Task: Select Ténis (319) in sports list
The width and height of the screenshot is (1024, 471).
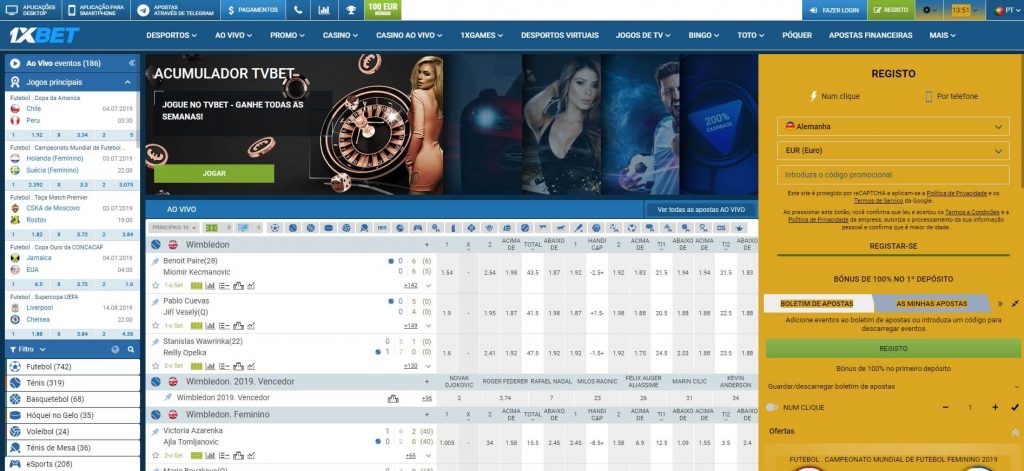Action: tap(72, 383)
